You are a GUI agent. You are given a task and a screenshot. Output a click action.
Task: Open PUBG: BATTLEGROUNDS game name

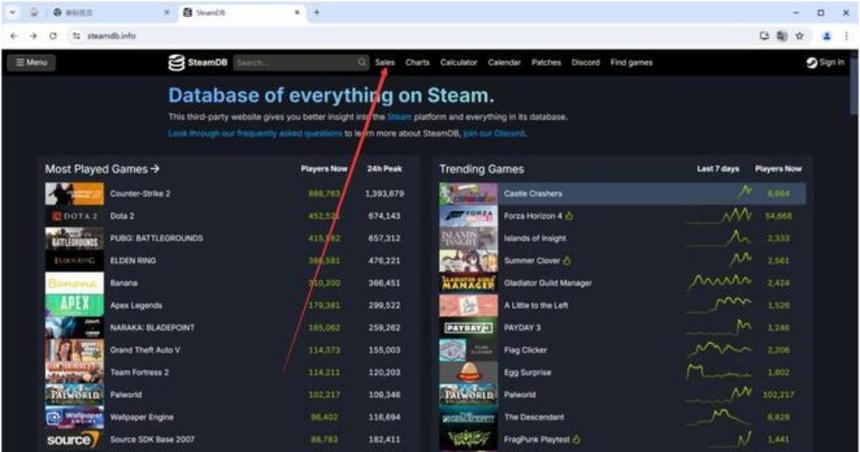pos(156,238)
